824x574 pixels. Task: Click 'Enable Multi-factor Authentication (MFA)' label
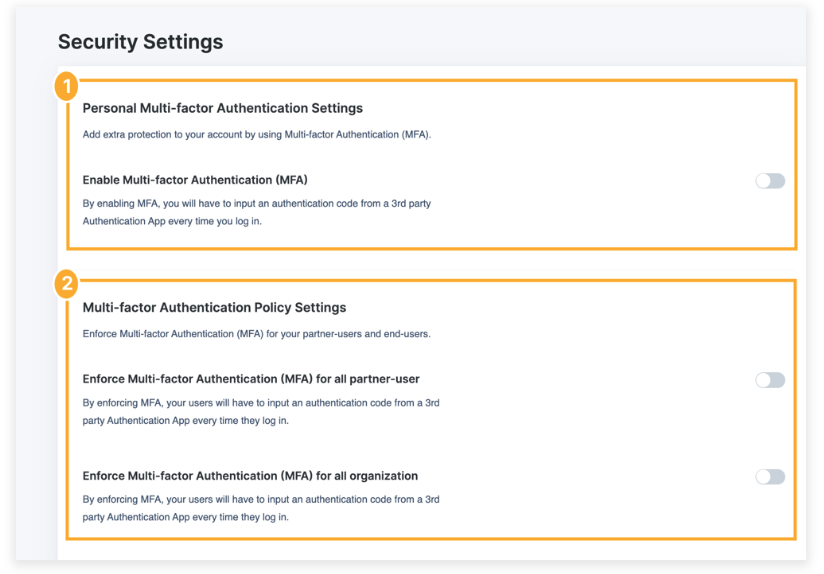[x=195, y=180]
